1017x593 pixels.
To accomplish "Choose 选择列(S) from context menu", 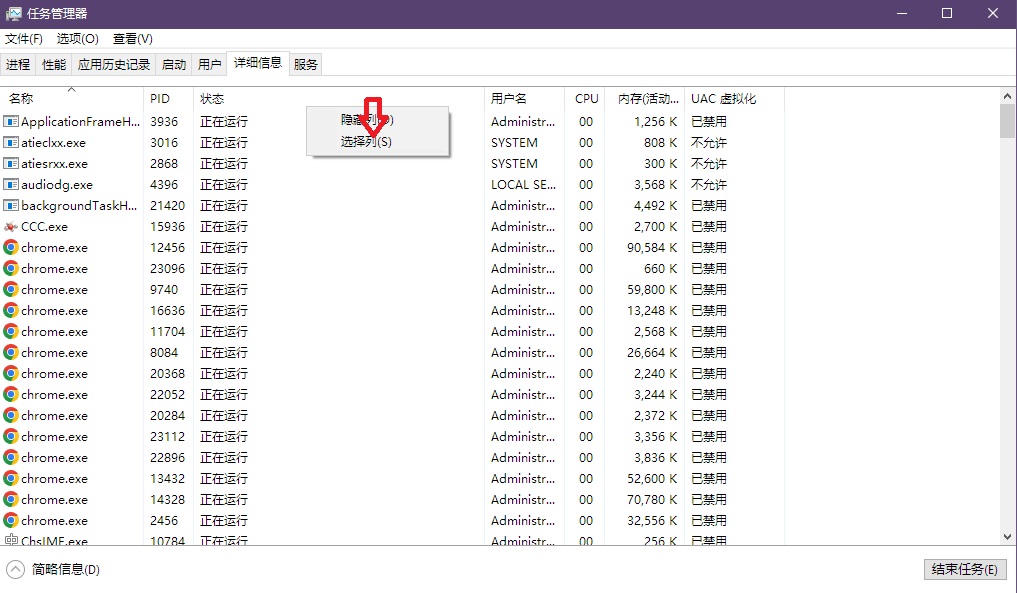I will [366, 142].
